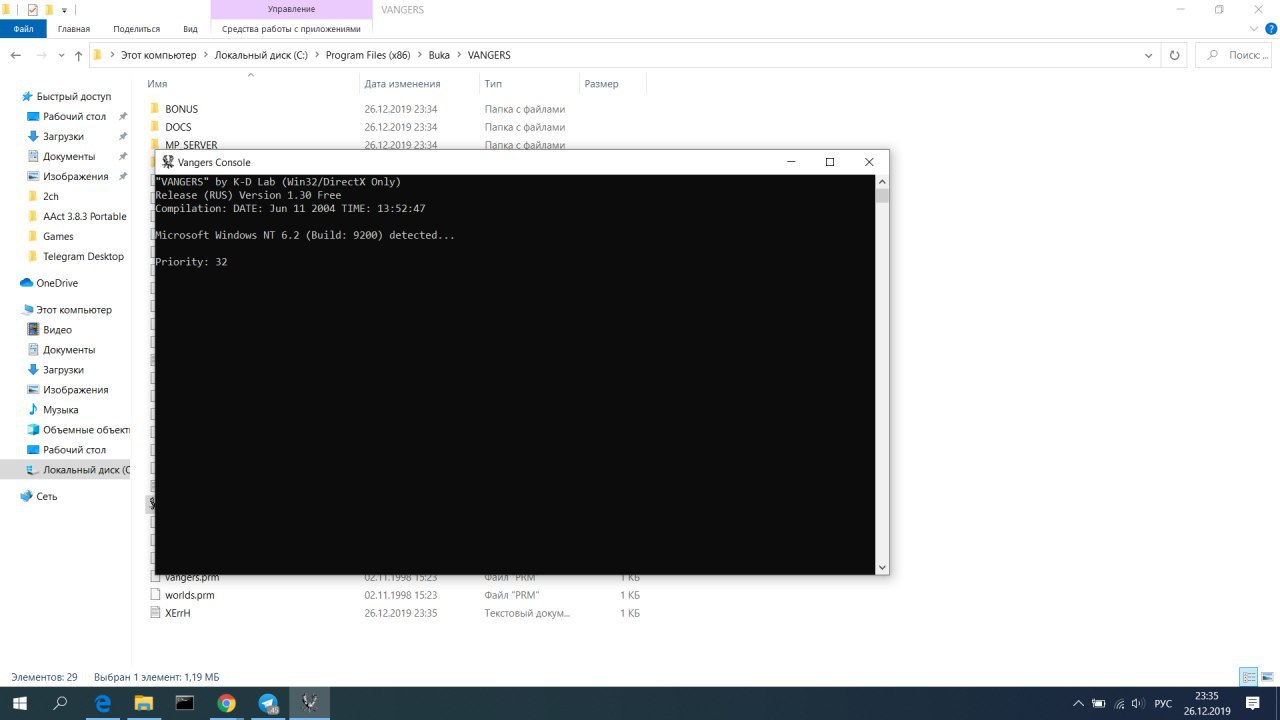The width and height of the screenshot is (1280, 720).
Task: Open OneDrive in navigation pane
Action: (x=56, y=283)
